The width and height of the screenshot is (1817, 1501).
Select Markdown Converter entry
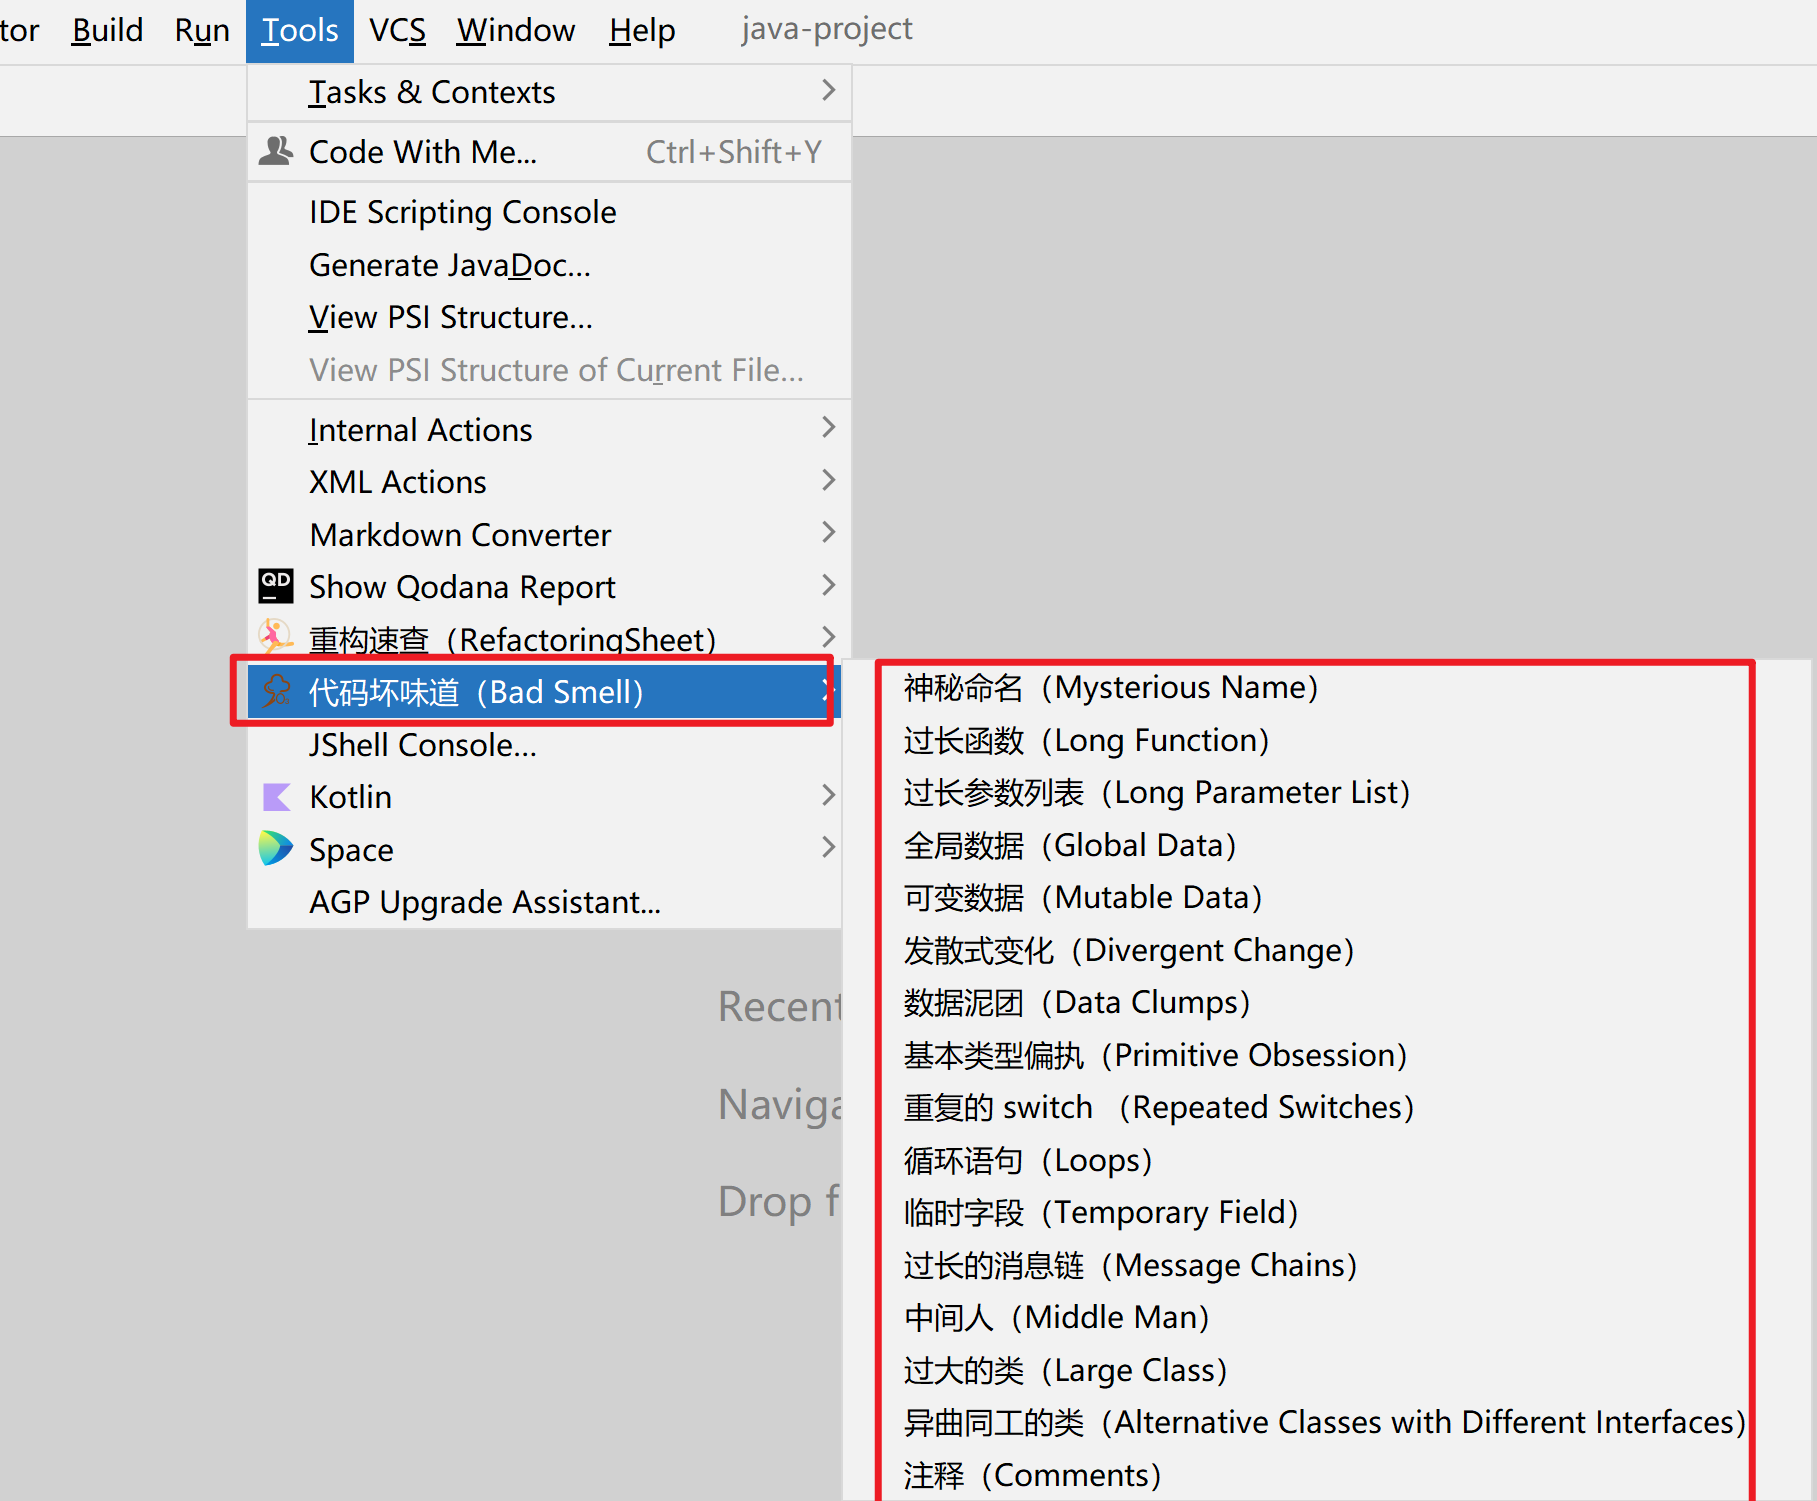pos(549,535)
